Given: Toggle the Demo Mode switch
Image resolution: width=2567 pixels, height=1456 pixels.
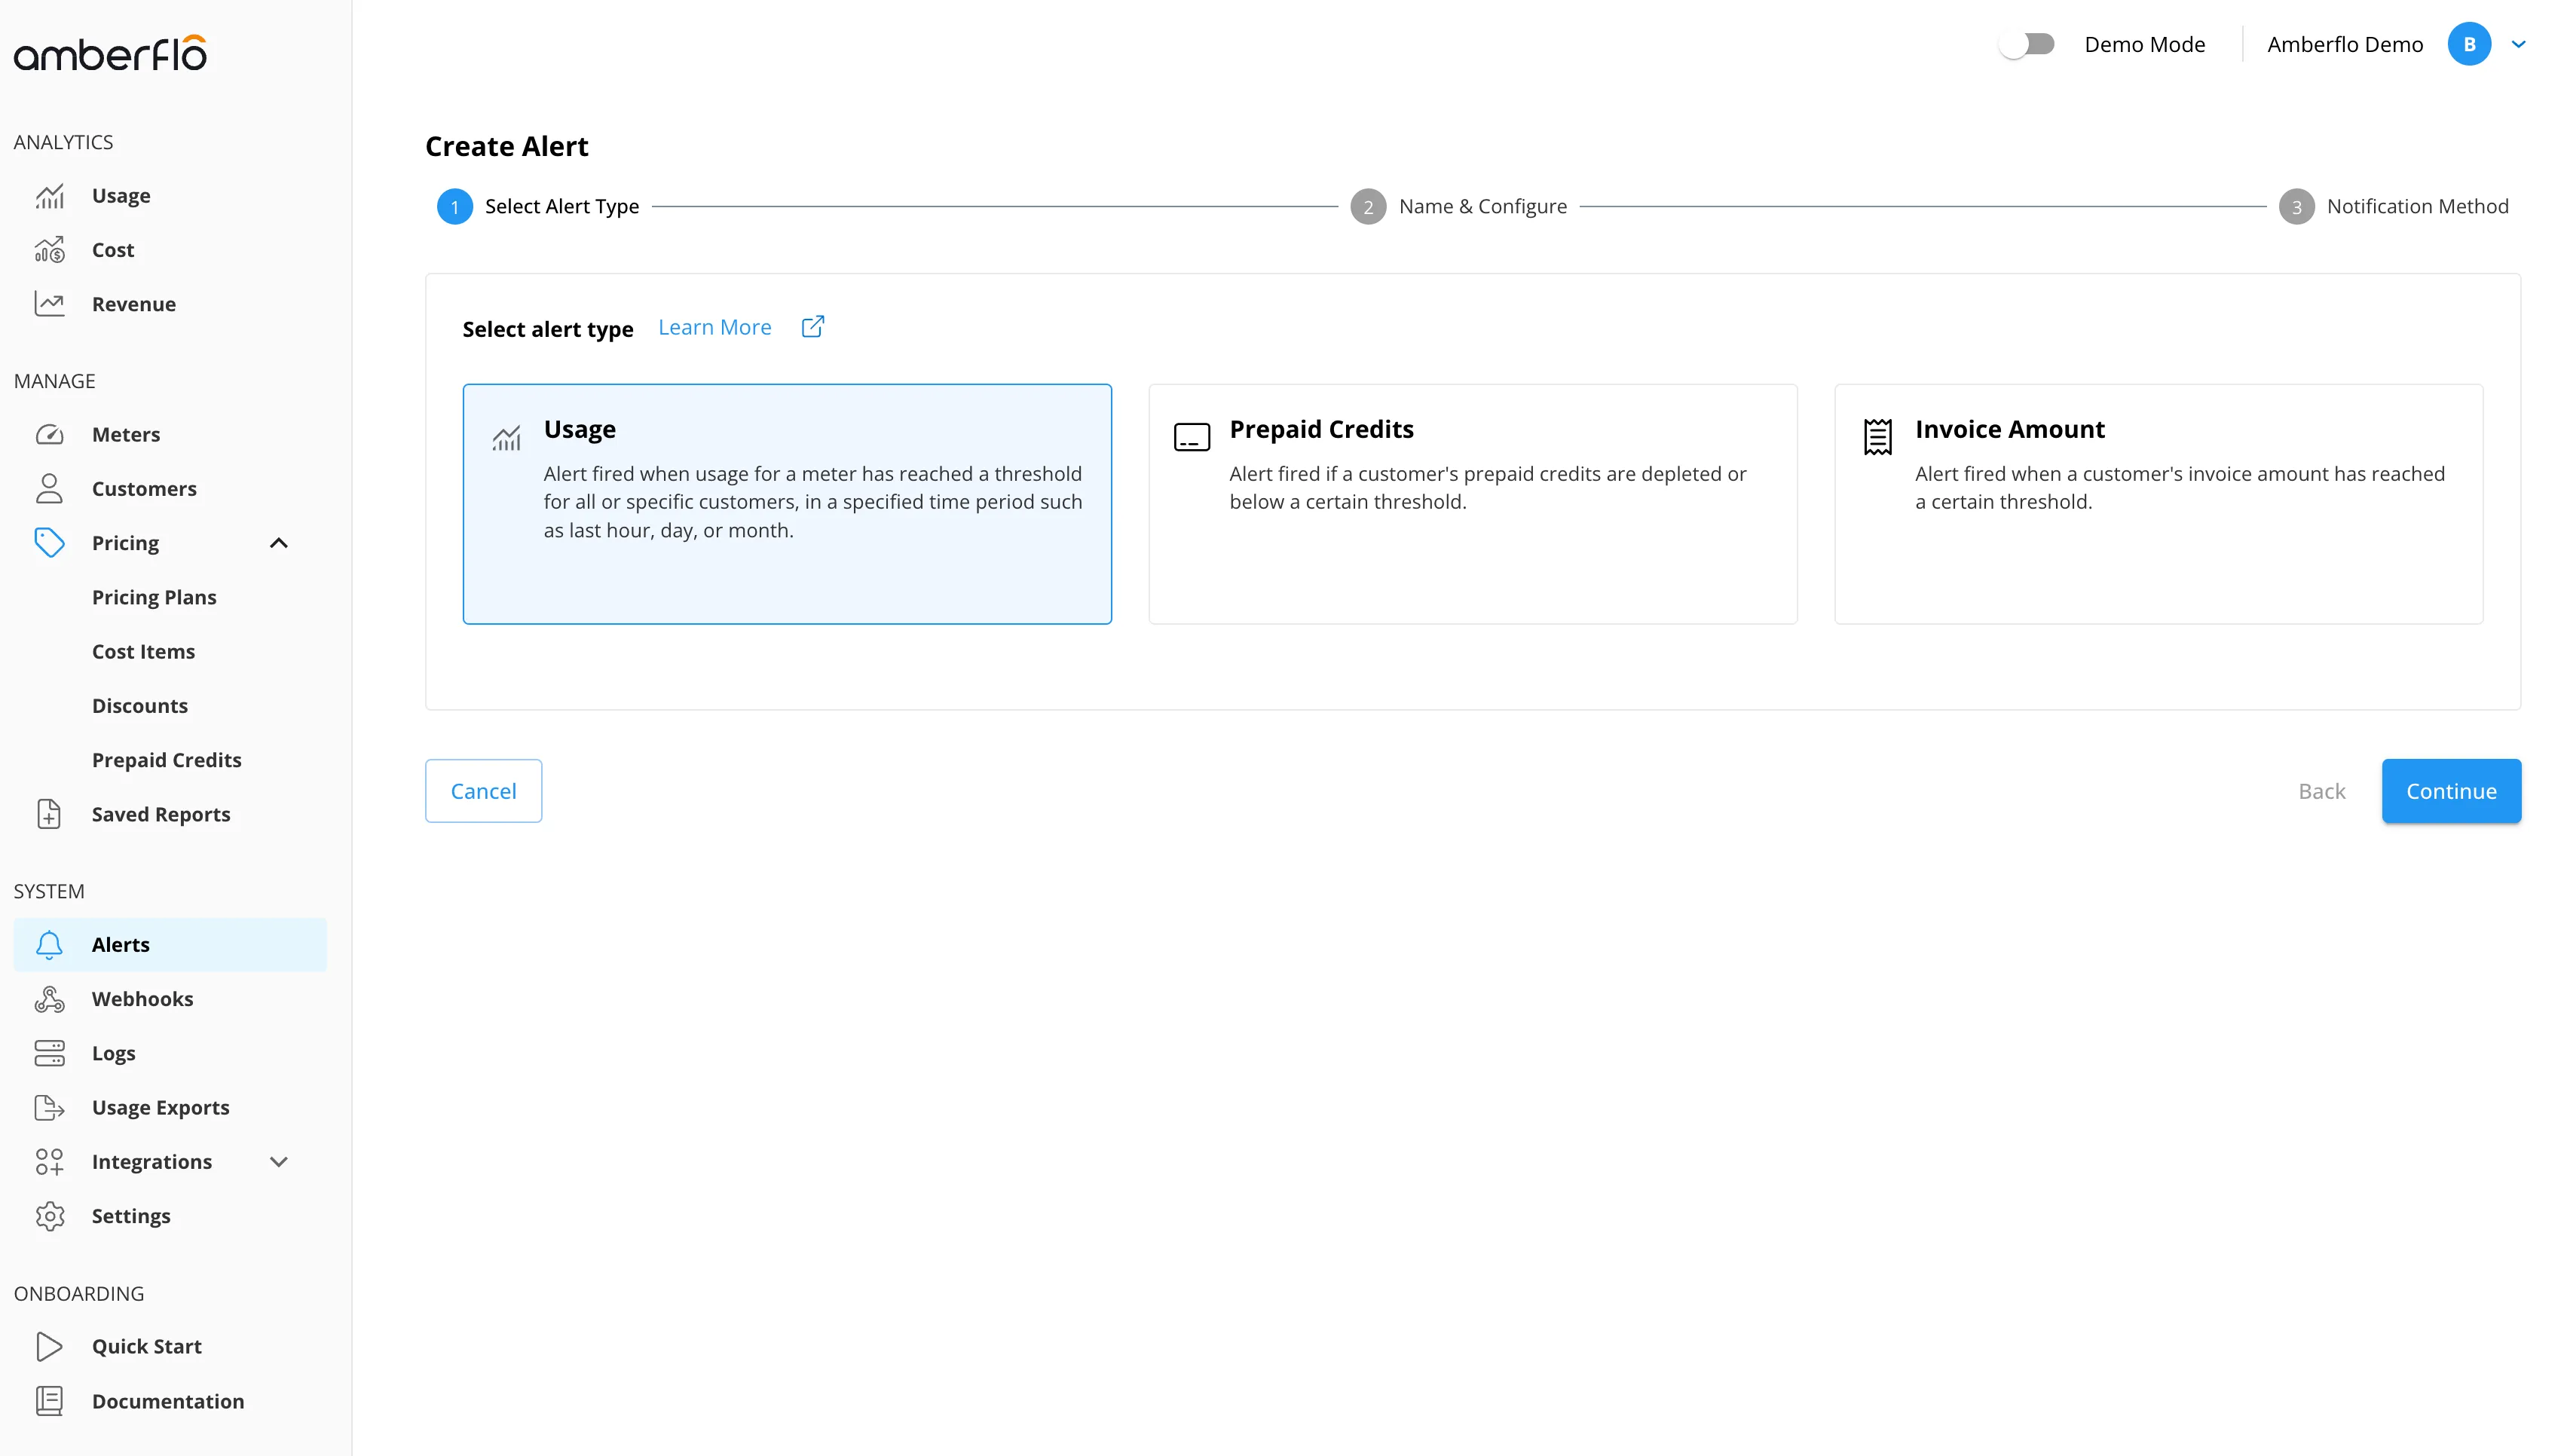Looking at the screenshot, I should pos(2026,44).
